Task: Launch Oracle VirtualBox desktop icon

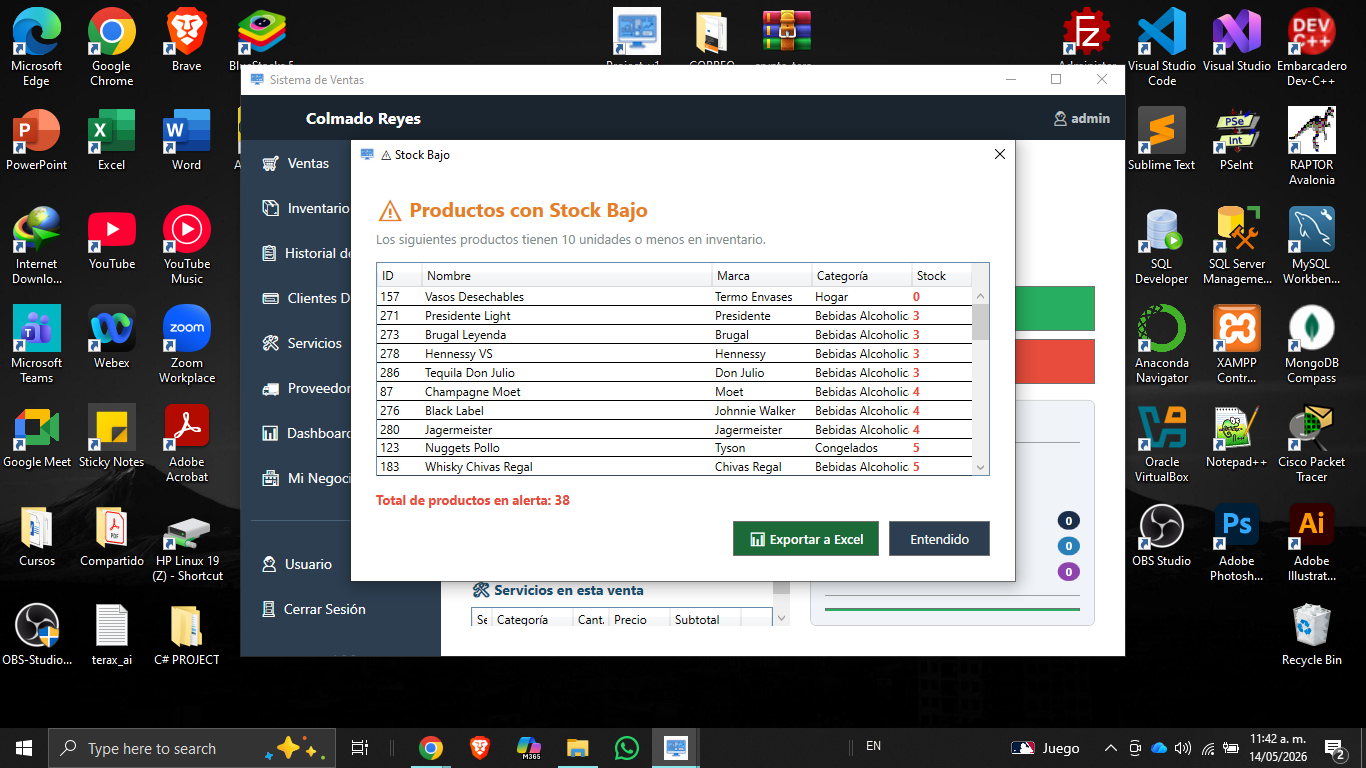Action: tap(1162, 443)
